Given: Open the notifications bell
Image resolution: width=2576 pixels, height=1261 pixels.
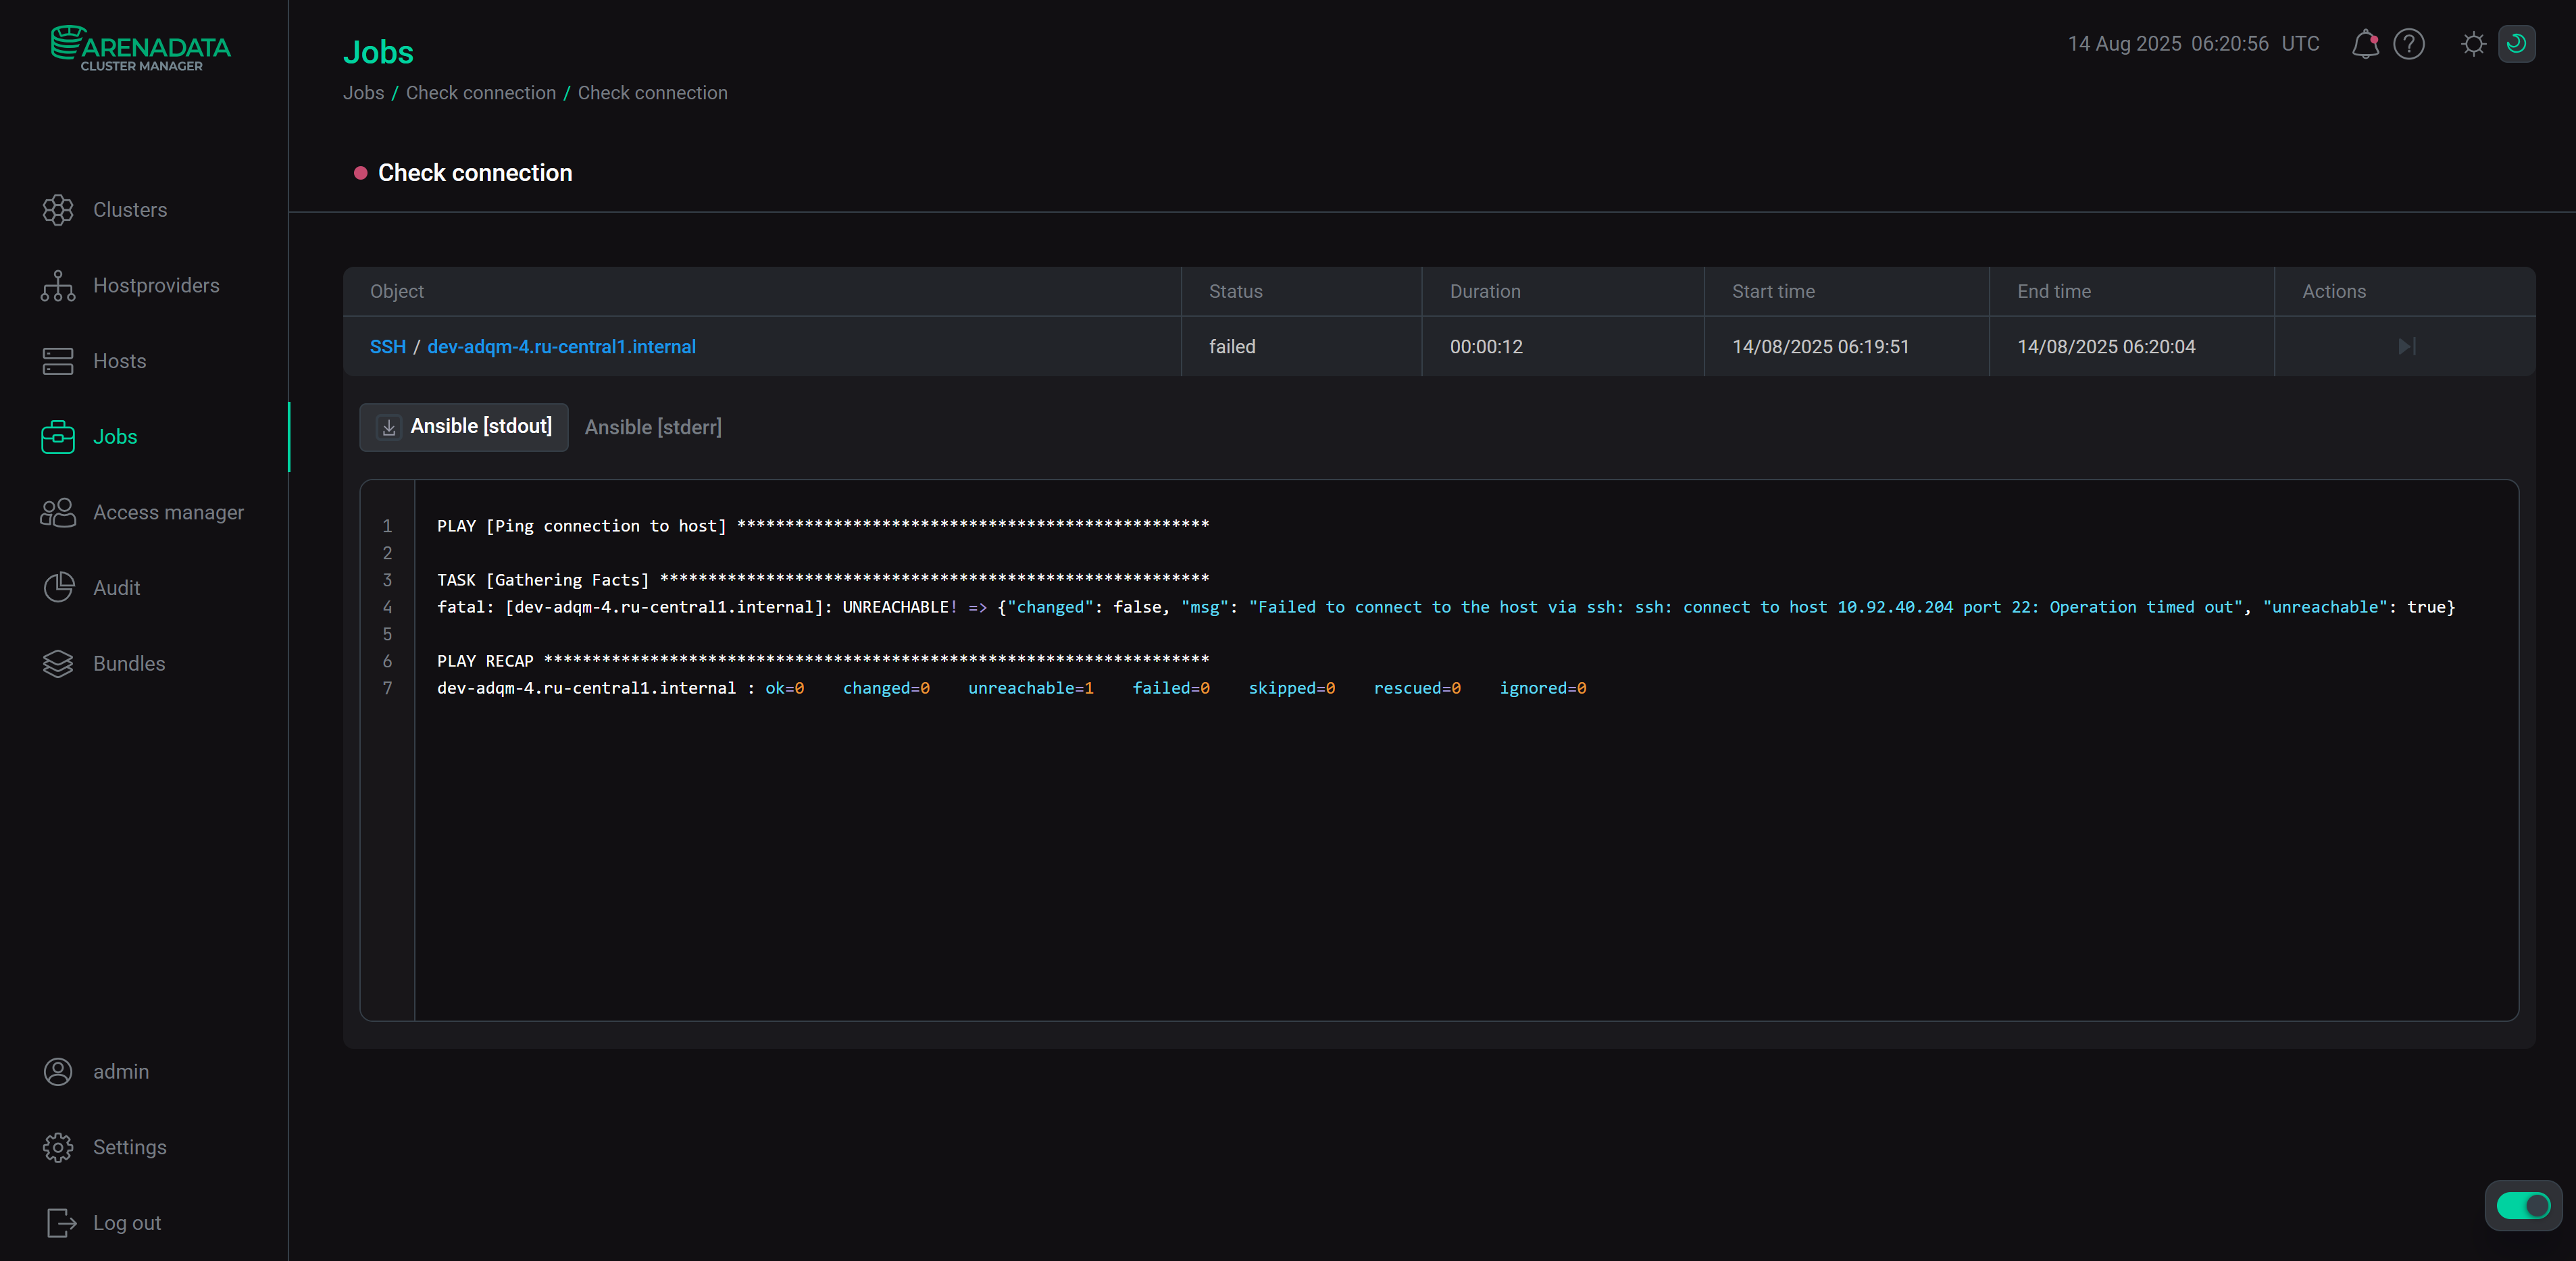Looking at the screenshot, I should [2365, 44].
